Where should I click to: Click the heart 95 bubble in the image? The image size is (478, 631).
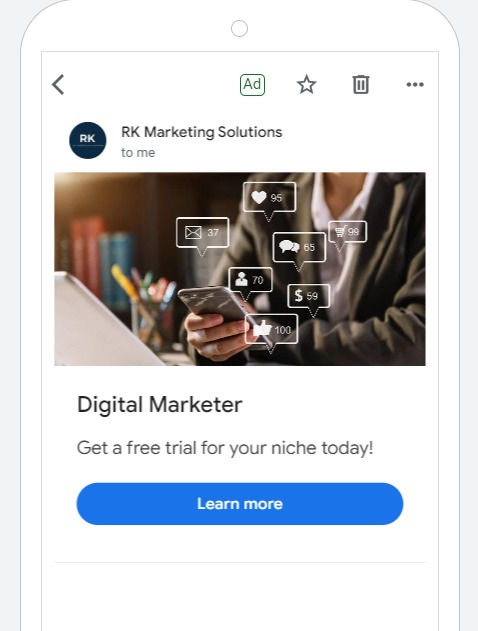[269, 198]
